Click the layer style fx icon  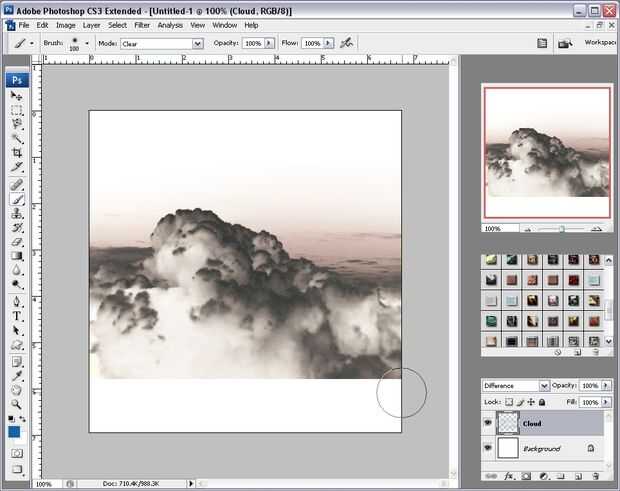coord(509,476)
